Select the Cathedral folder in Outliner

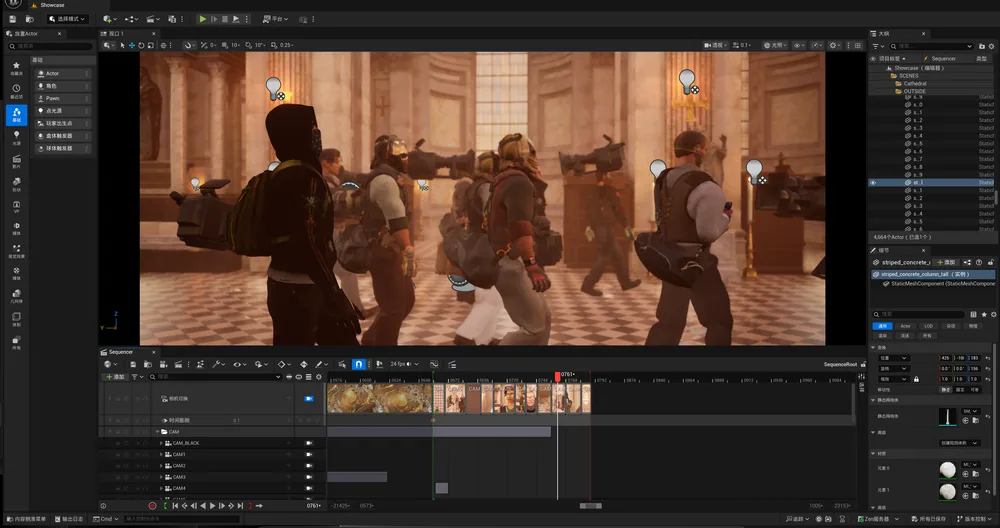(x=915, y=84)
